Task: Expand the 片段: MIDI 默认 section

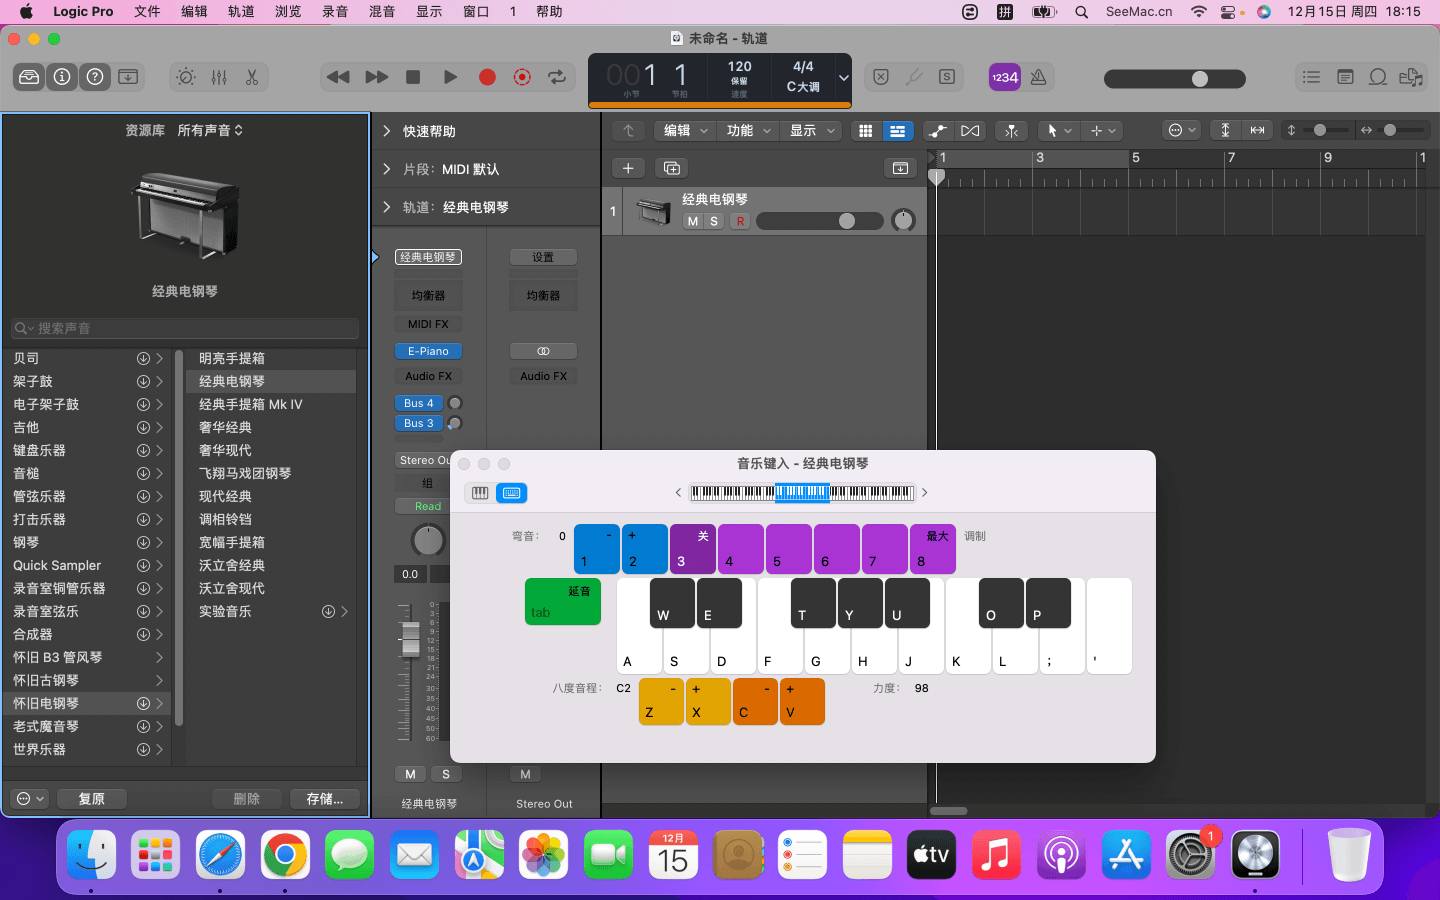Action: pyautogui.click(x=387, y=169)
